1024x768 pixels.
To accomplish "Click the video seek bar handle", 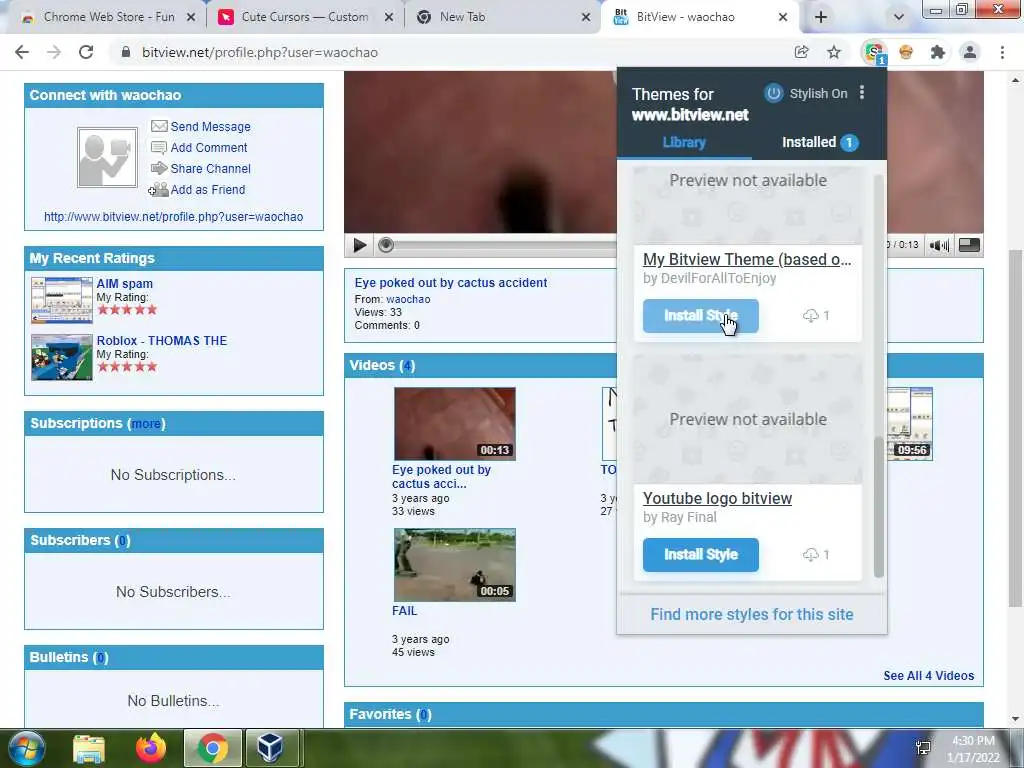I will [386, 245].
